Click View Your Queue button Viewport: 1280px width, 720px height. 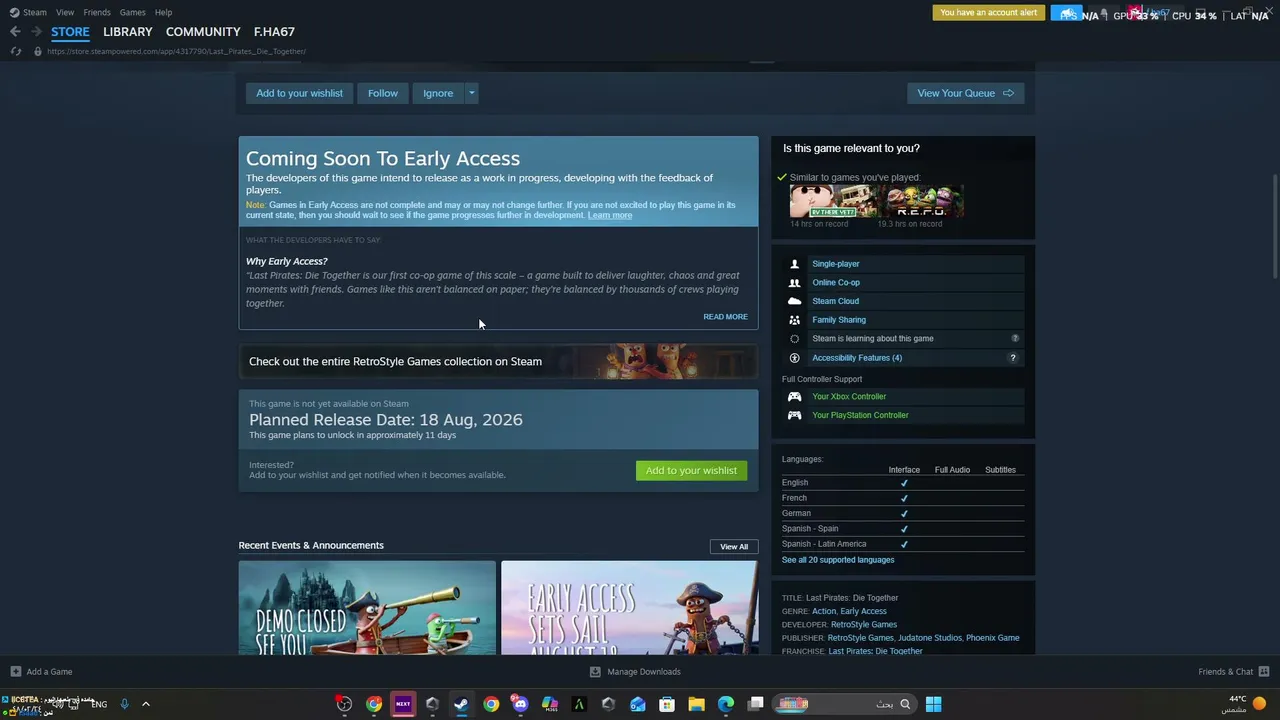click(965, 93)
